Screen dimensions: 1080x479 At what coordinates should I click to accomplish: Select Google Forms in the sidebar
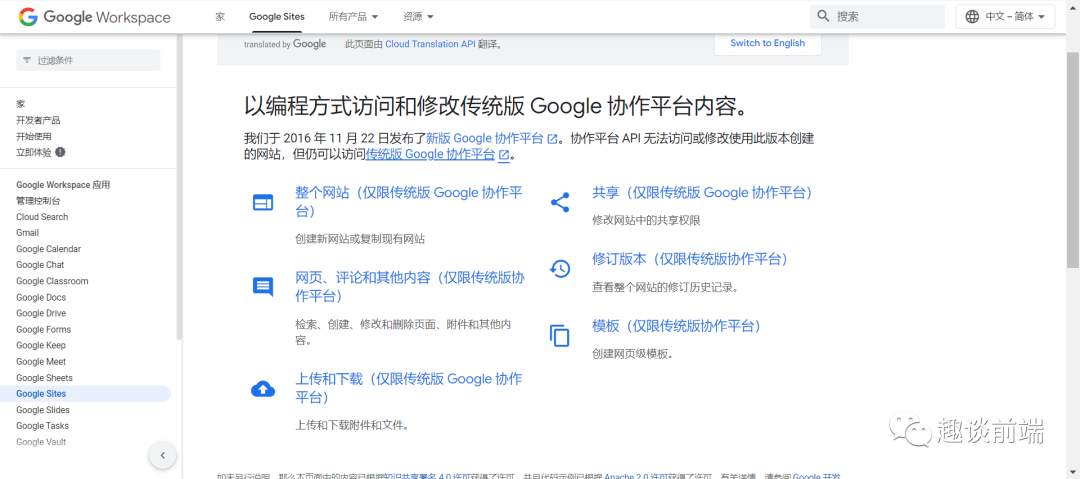(43, 329)
